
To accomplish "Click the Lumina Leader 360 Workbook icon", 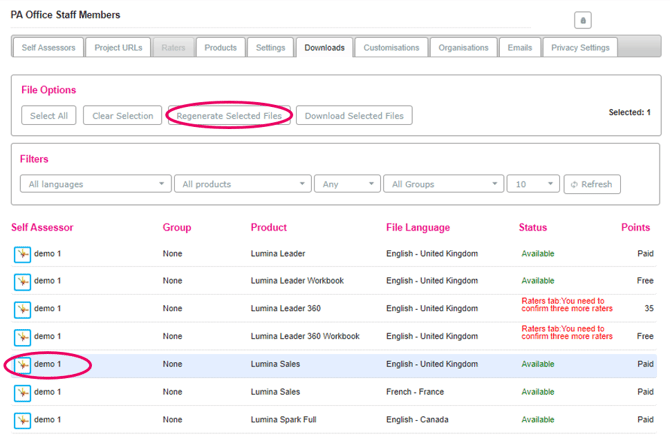I will click(x=22, y=337).
